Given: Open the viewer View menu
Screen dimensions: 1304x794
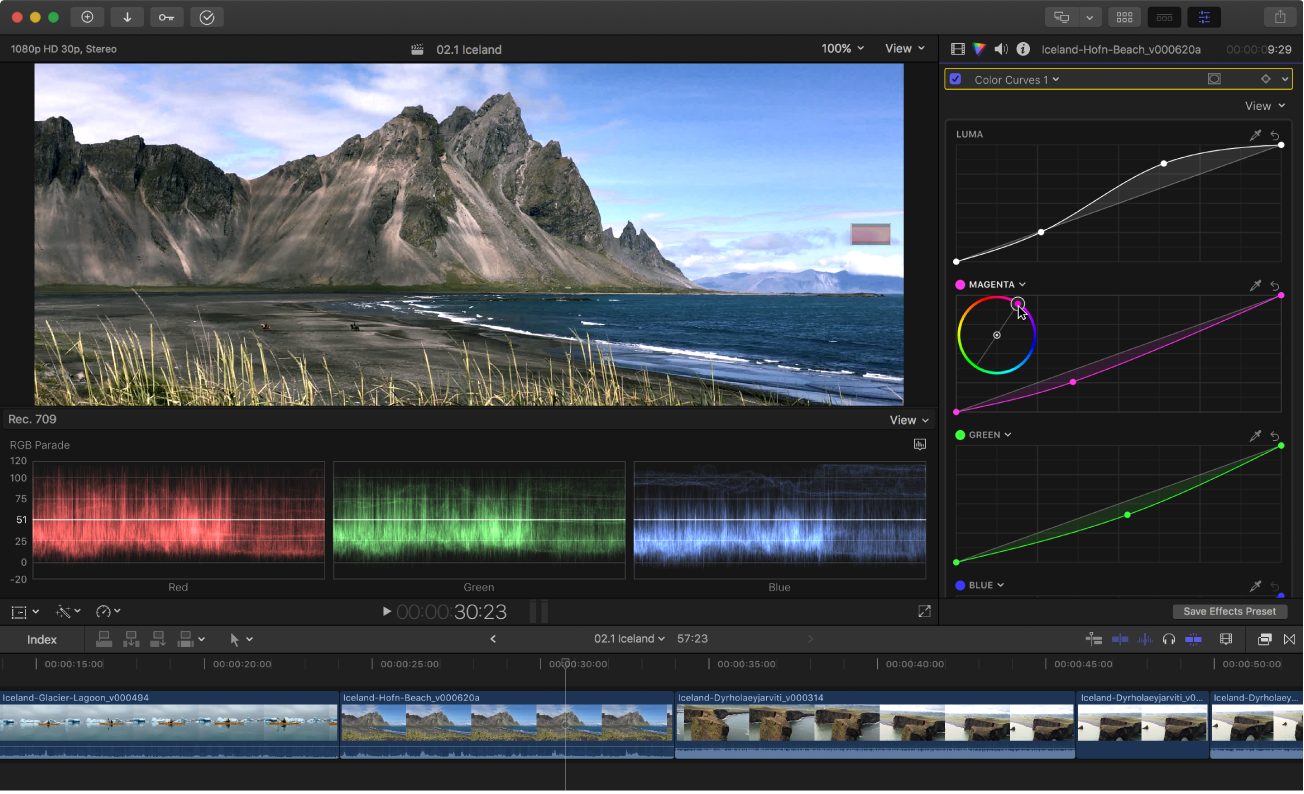Looking at the screenshot, I should 901,48.
